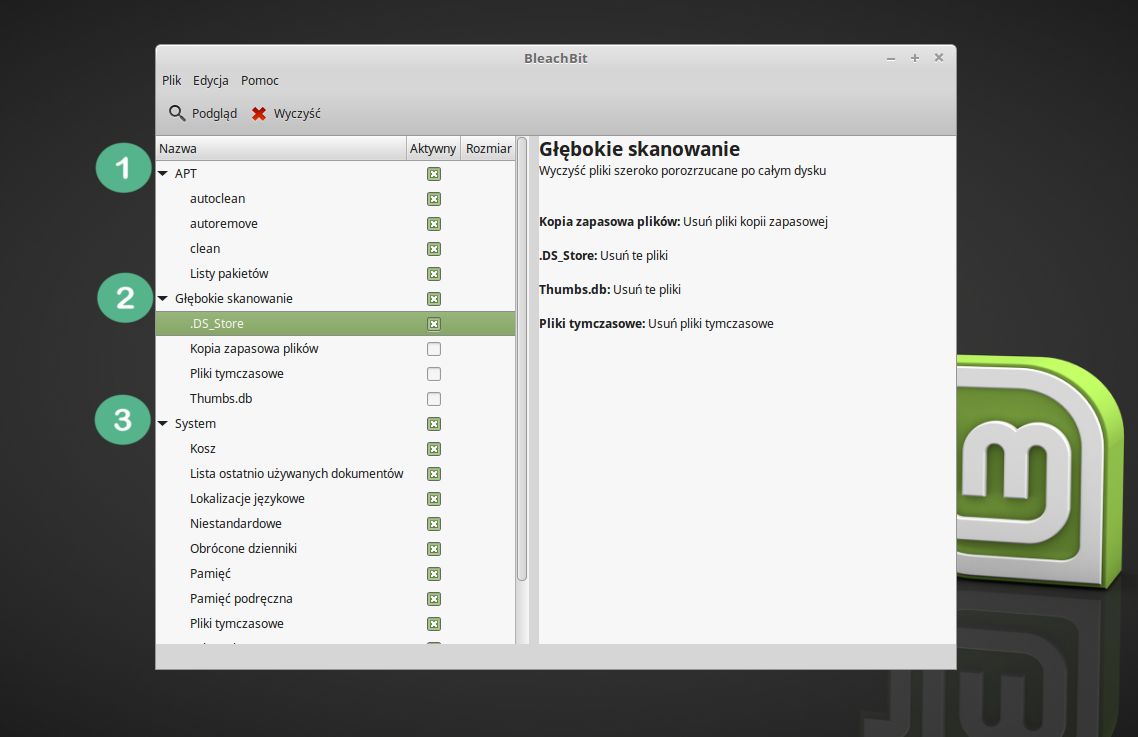
Task: Select the autoclean tree row
Action: 335,198
